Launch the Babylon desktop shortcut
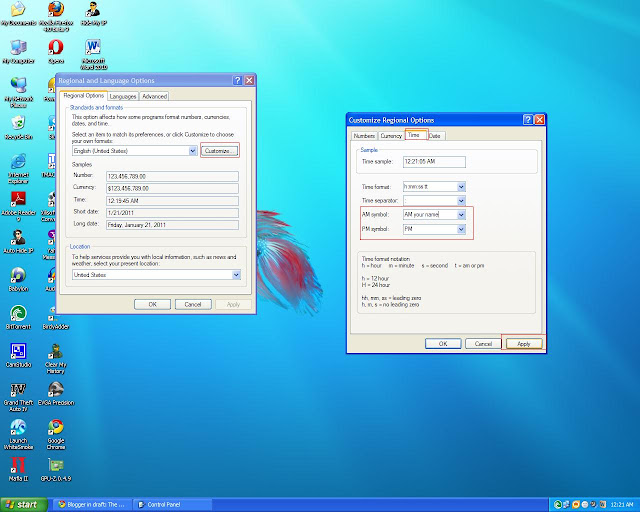The height and width of the screenshot is (512, 640). tap(18, 279)
